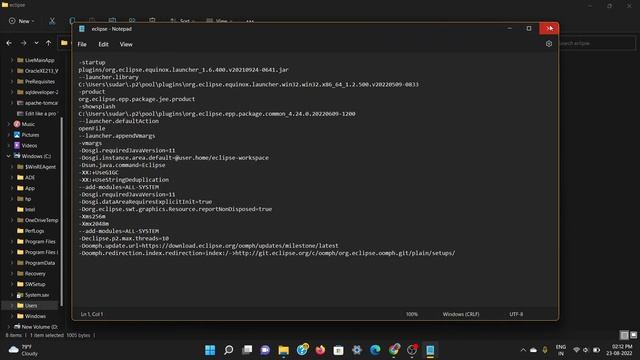Expand the Users folder node
640x360 pixels.
click(12, 305)
